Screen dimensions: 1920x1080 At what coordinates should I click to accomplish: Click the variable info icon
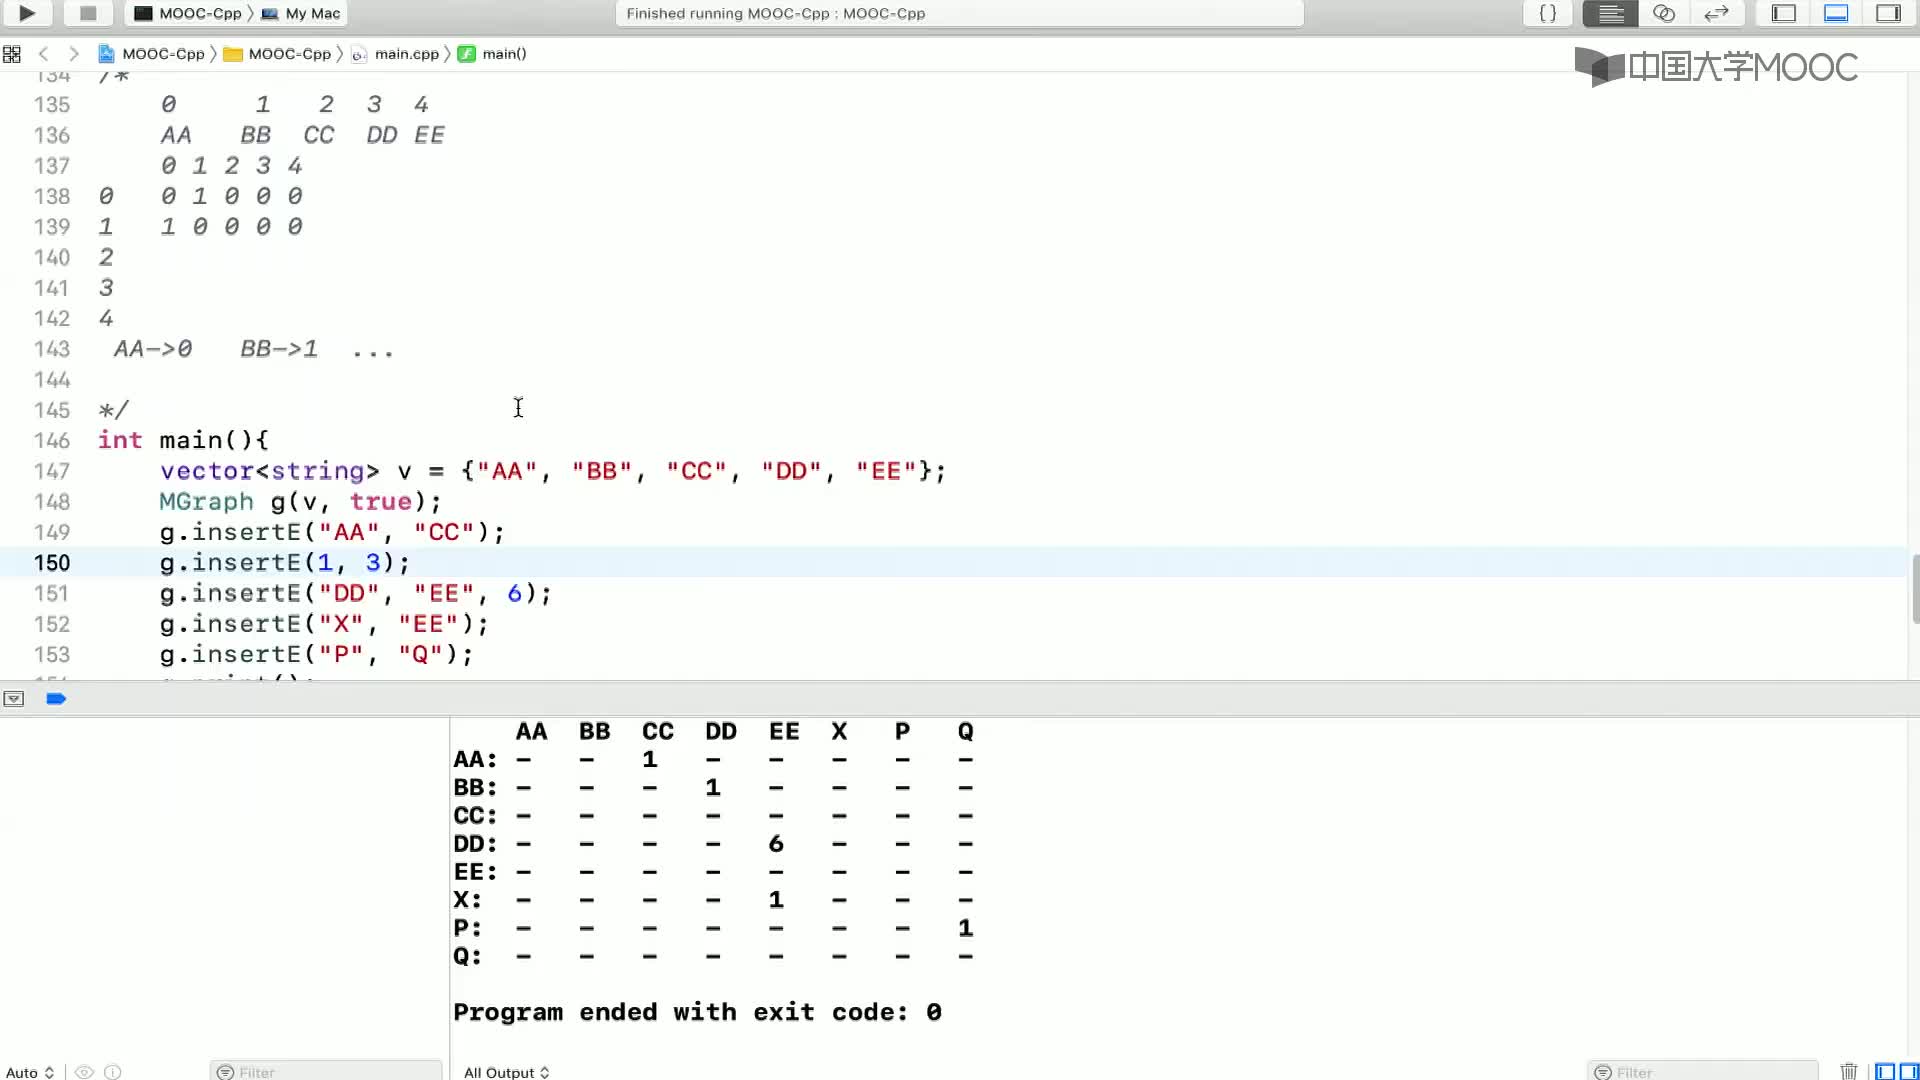113,1072
